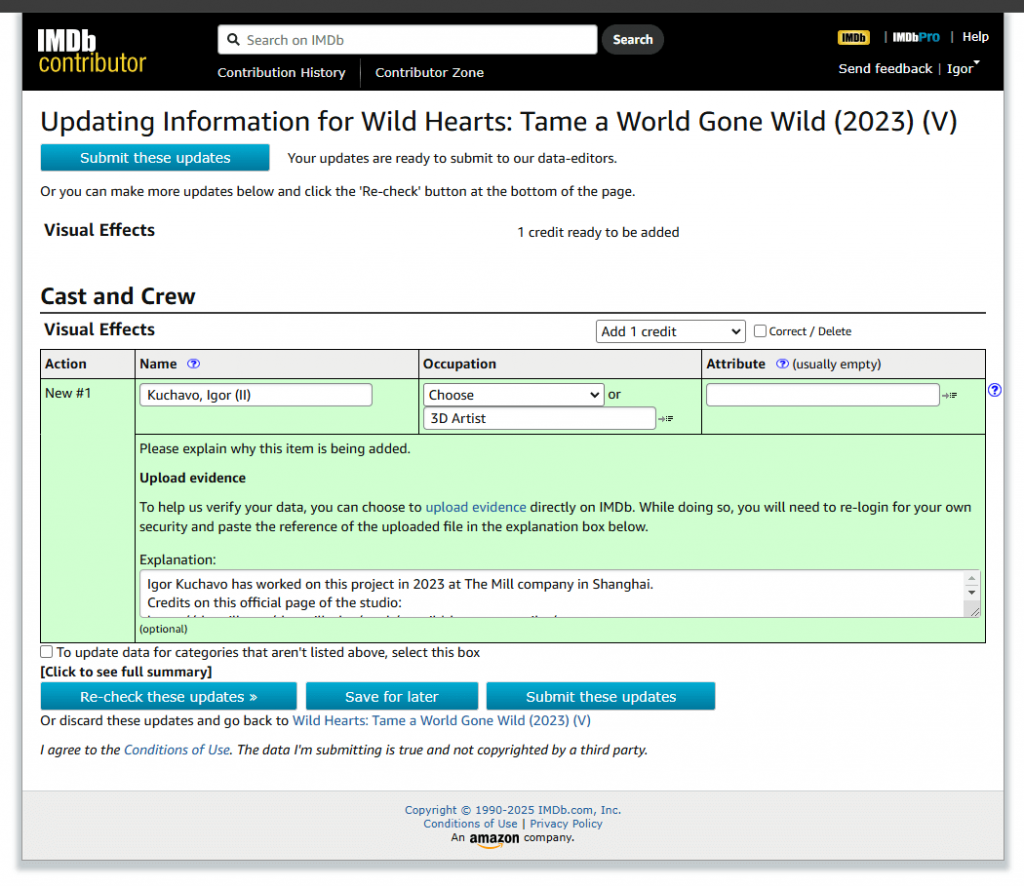Viewport: 1024px width, 886px height.
Task: Open Contribution History menu
Action: [281, 72]
